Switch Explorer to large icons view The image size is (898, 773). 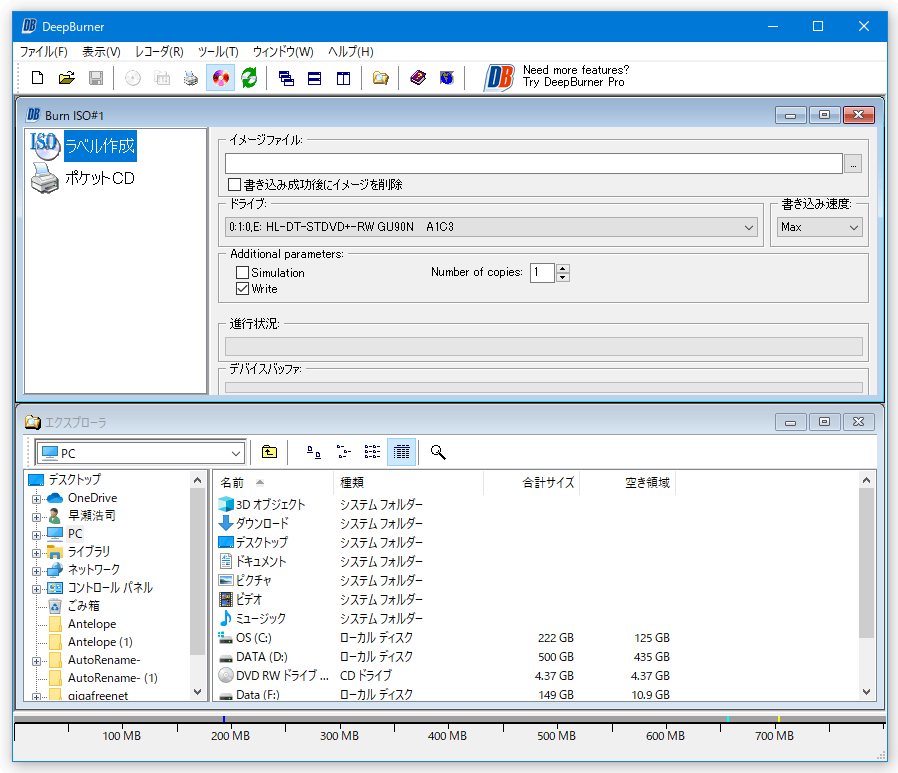[x=314, y=452]
